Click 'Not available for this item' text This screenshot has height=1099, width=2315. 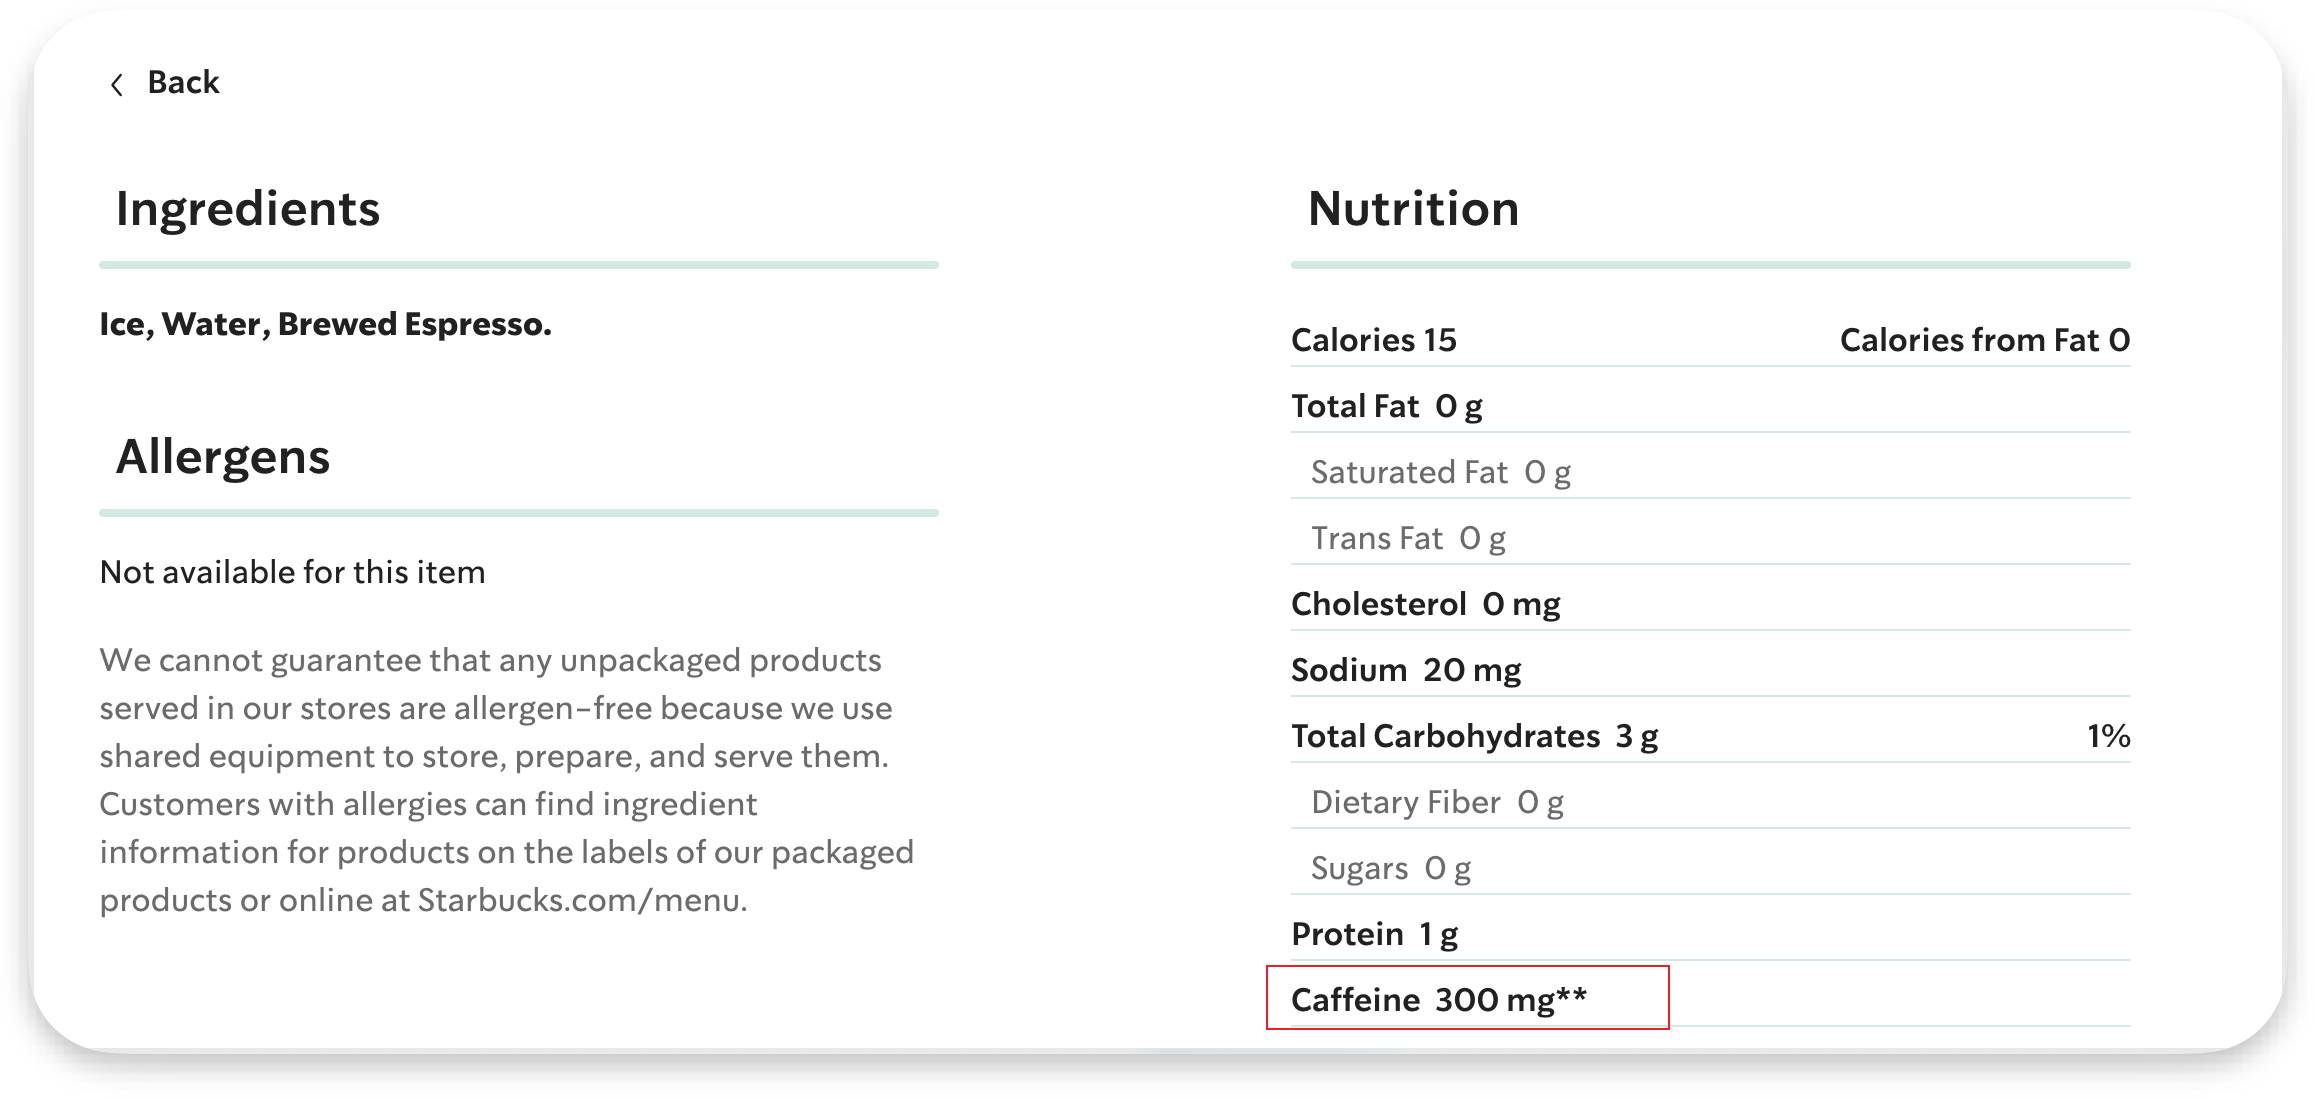(292, 572)
